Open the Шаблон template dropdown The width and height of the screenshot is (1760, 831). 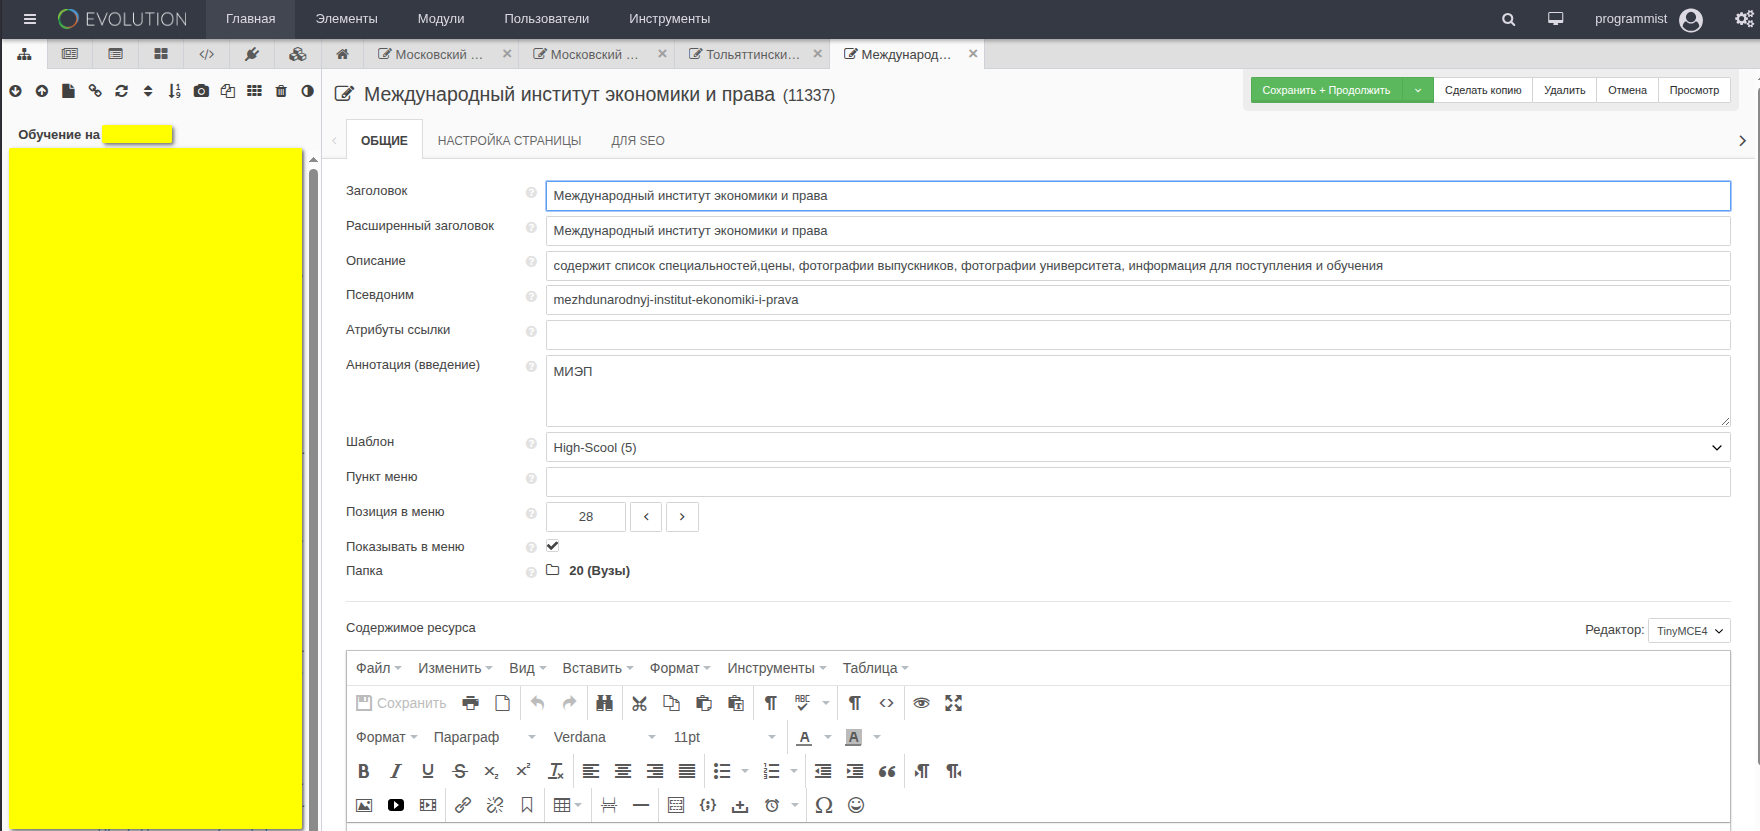coord(1137,447)
